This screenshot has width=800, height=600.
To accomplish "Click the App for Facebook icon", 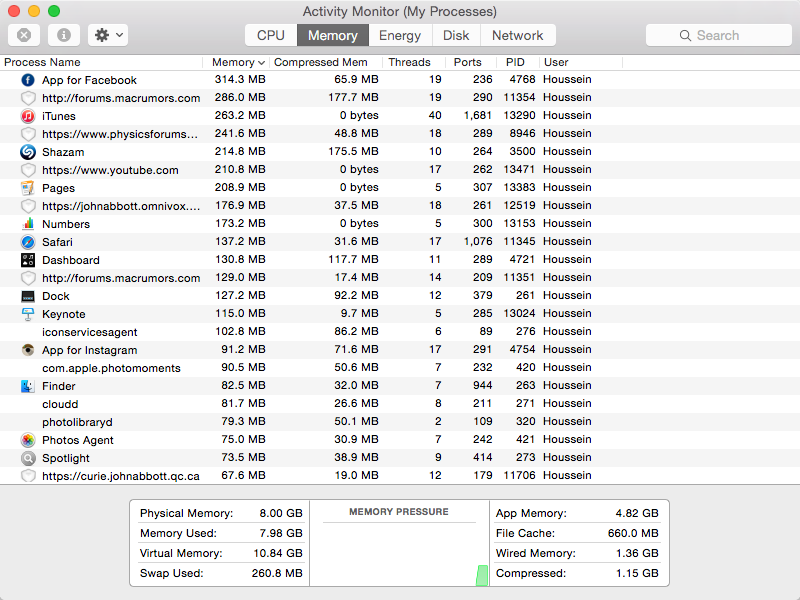I will (x=28, y=80).
